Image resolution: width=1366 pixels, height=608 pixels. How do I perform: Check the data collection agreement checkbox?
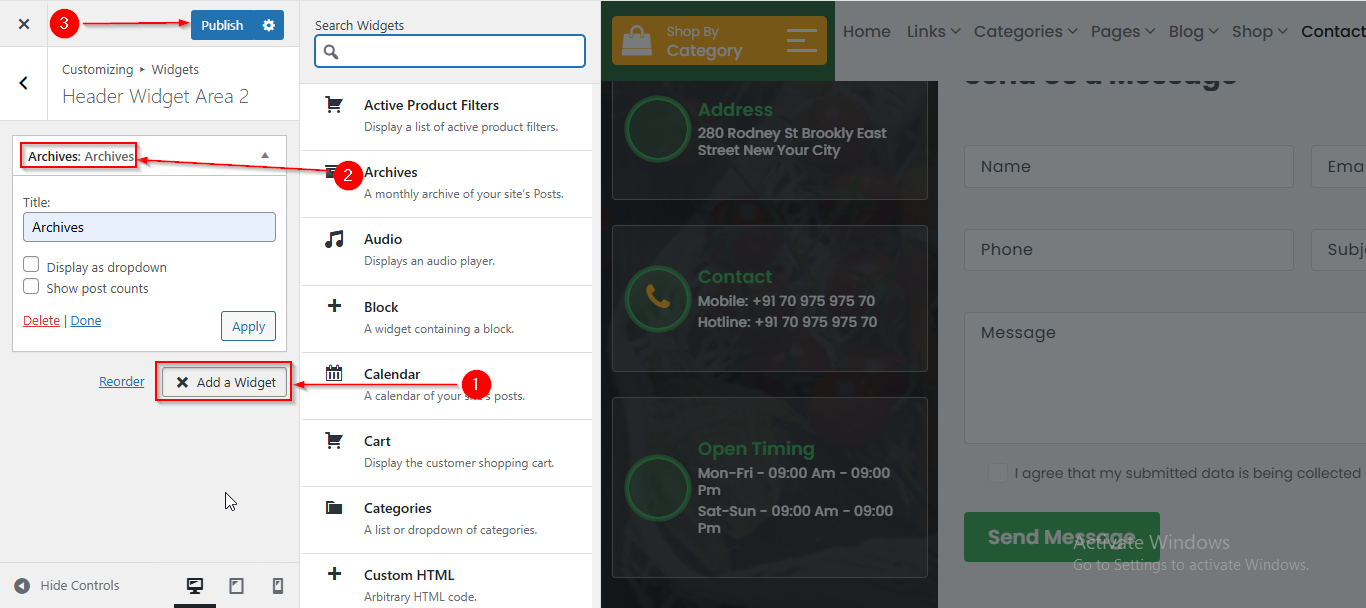tap(997, 473)
